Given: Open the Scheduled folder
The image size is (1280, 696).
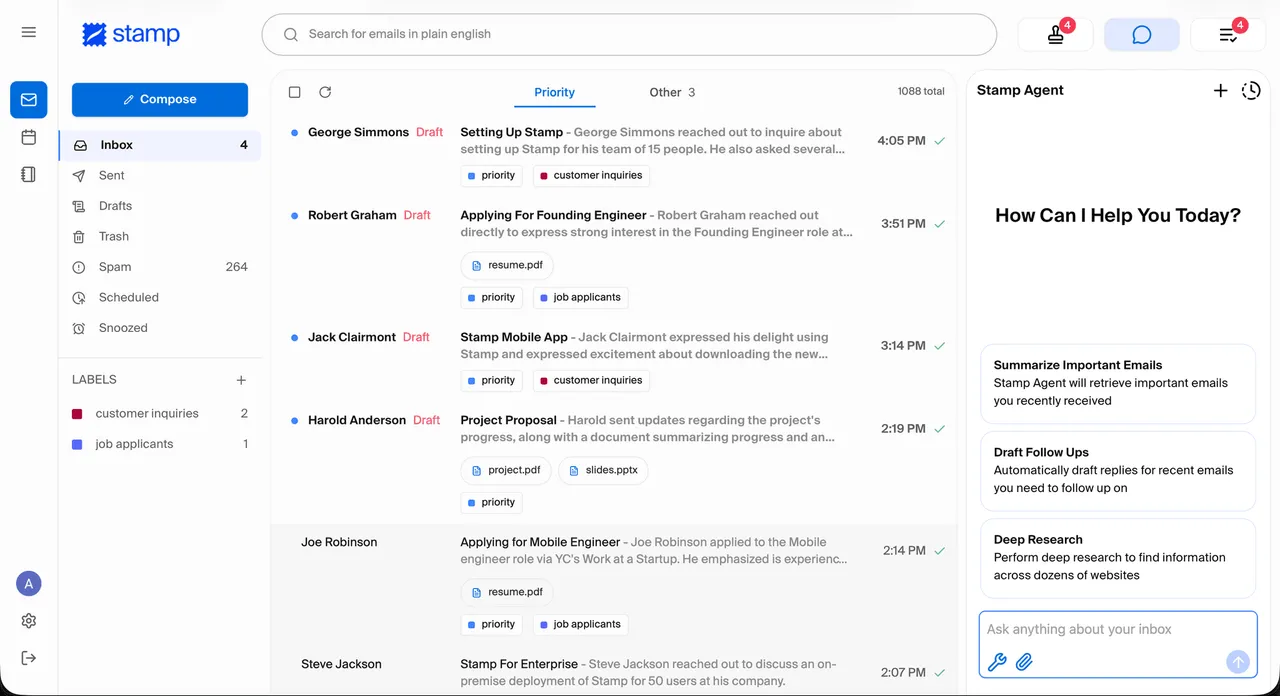Looking at the screenshot, I should click(160, 297).
